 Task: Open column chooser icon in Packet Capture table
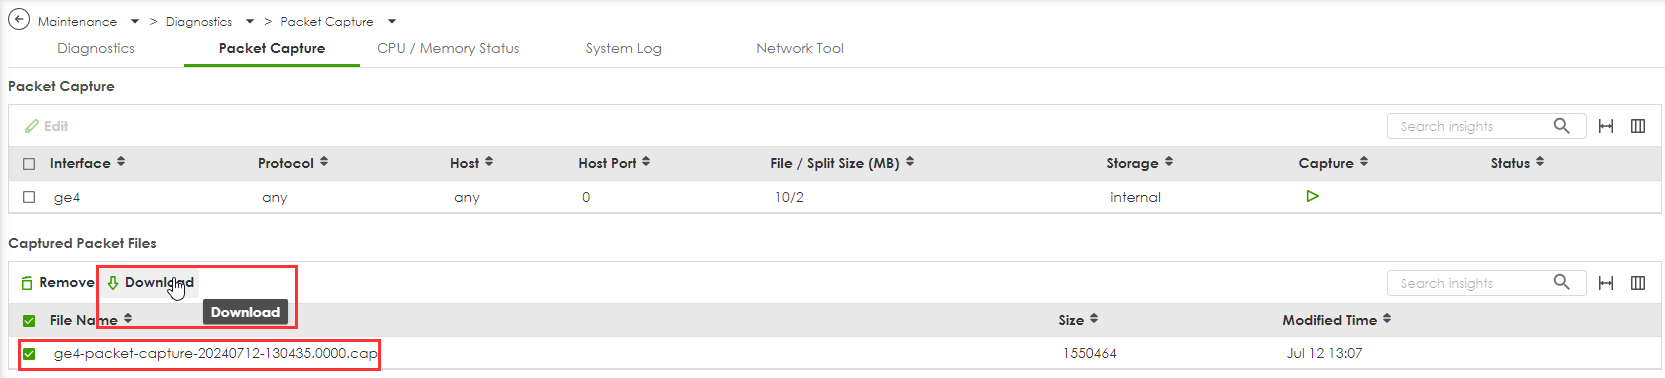point(1638,126)
